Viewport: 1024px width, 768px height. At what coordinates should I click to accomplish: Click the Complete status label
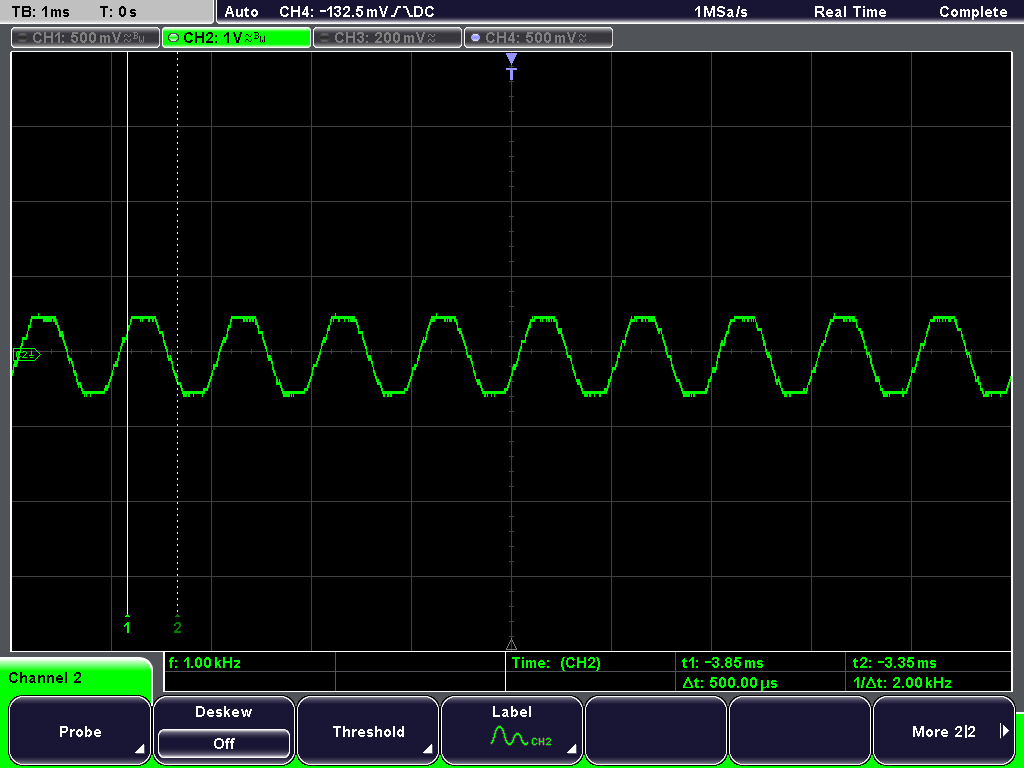pos(972,12)
